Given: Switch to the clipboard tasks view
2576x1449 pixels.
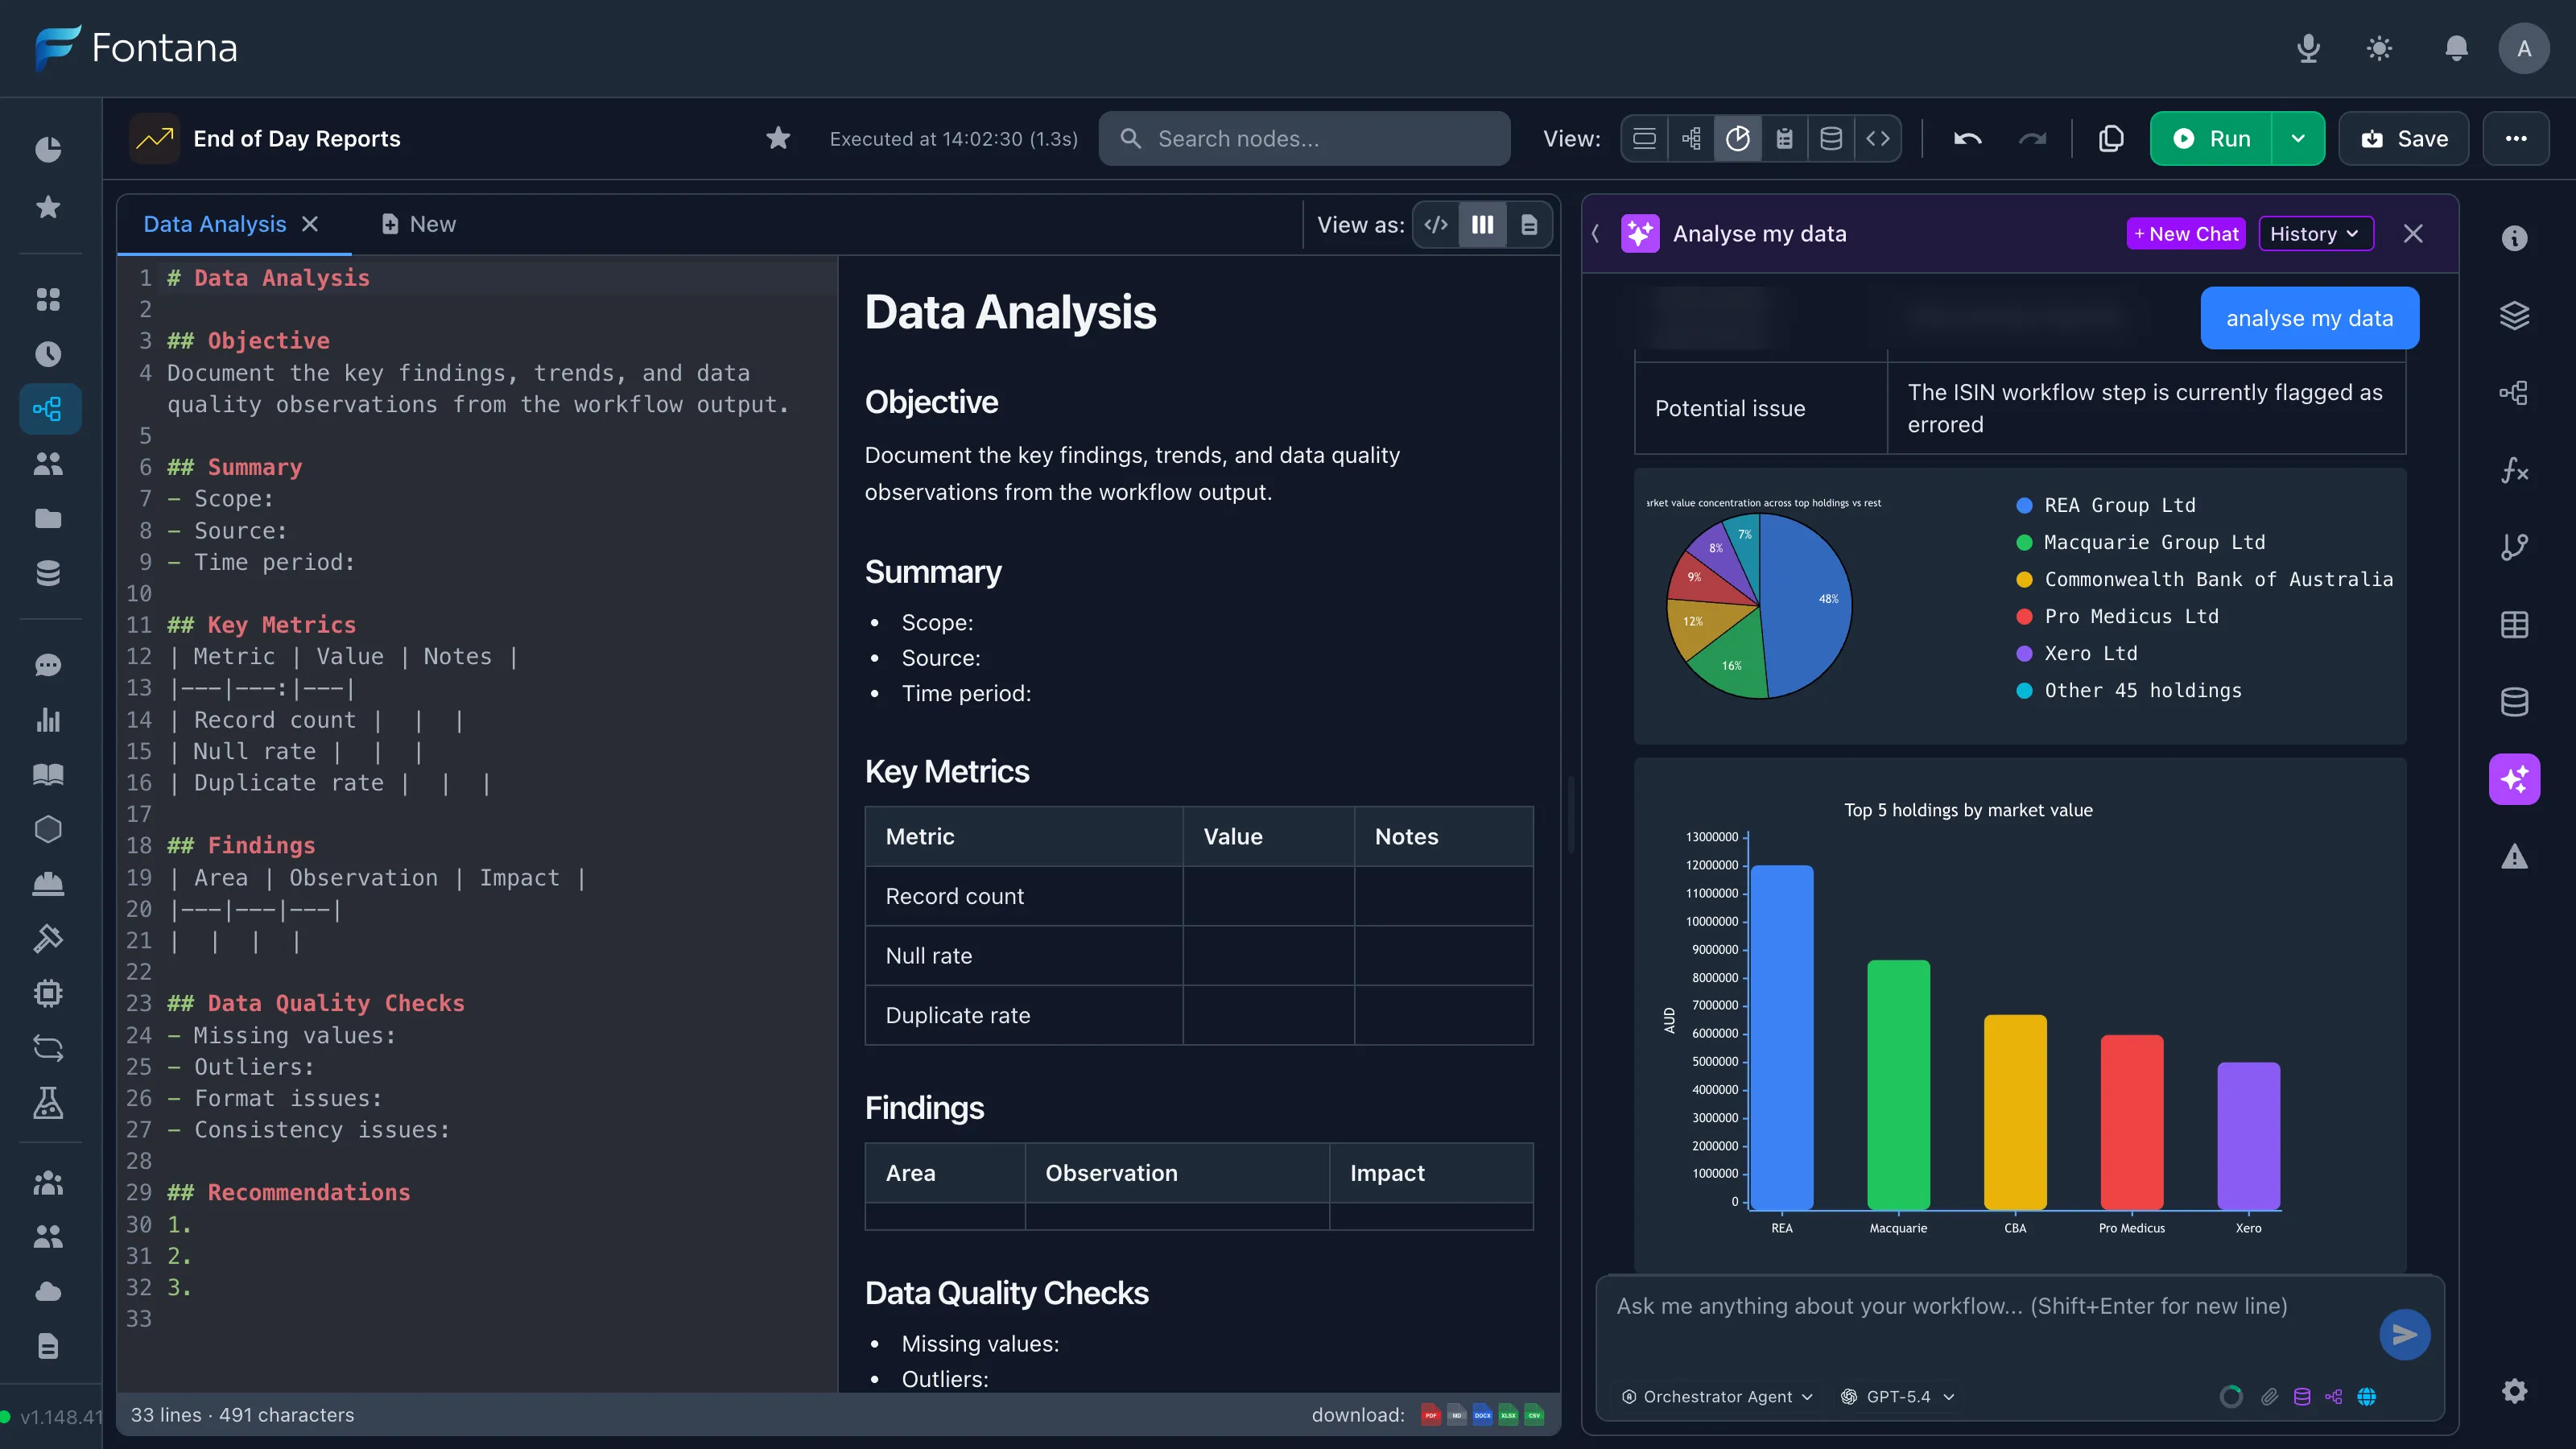Looking at the screenshot, I should [1784, 138].
